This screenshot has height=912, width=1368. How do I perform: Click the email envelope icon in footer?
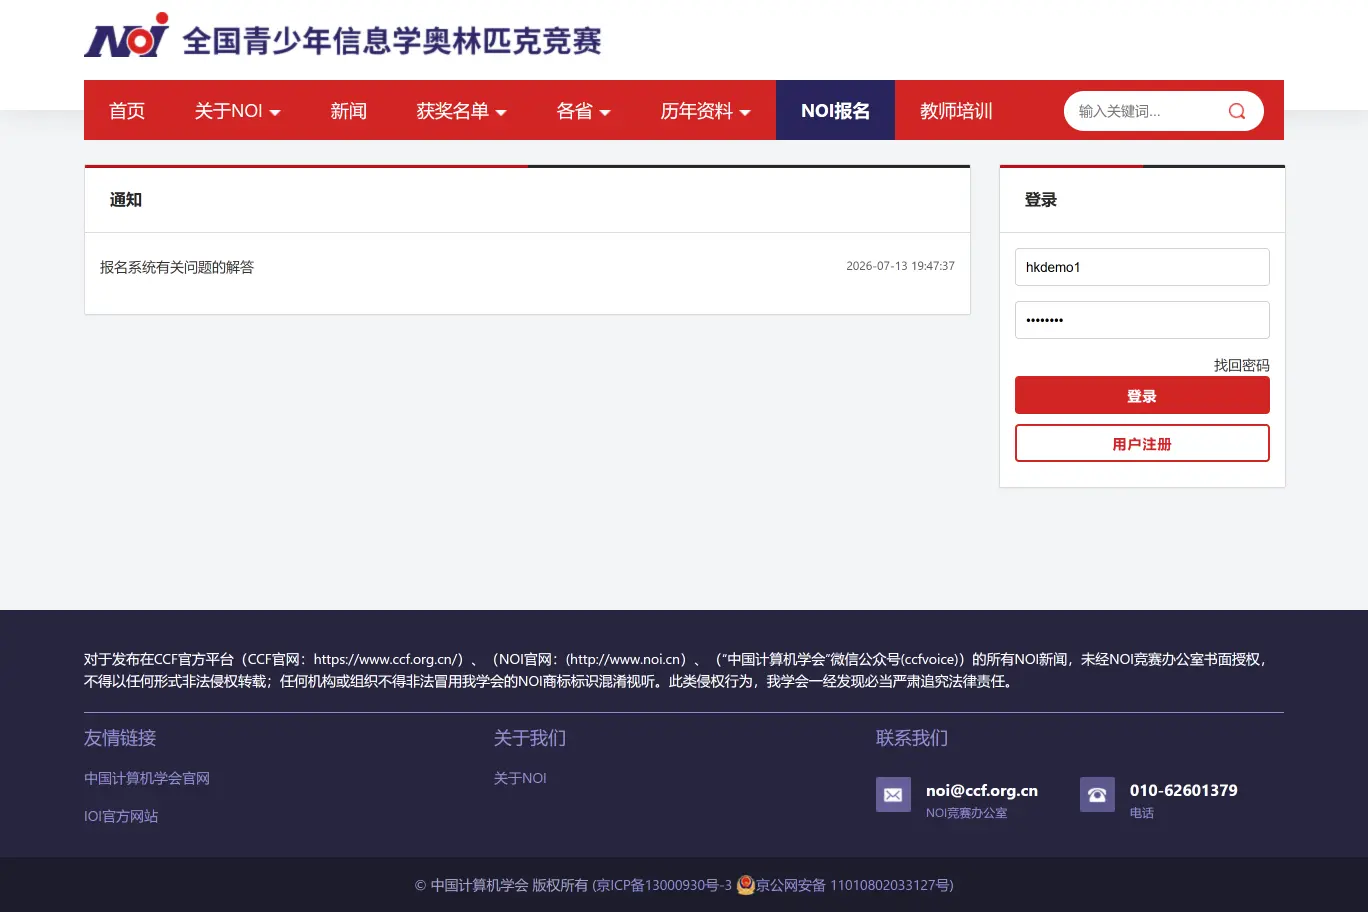pyautogui.click(x=893, y=795)
